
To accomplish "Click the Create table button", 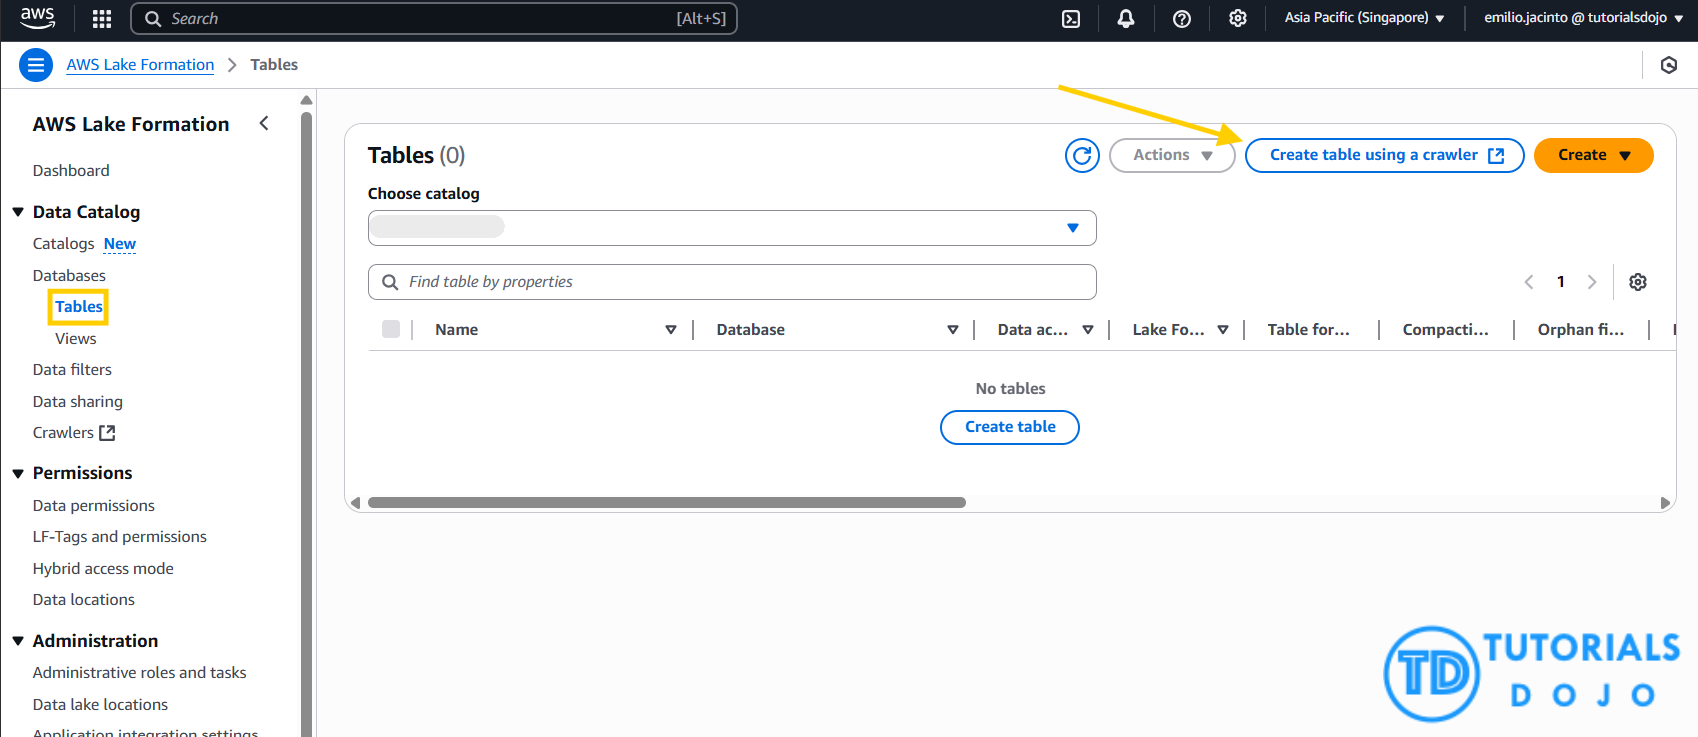I will (1010, 427).
